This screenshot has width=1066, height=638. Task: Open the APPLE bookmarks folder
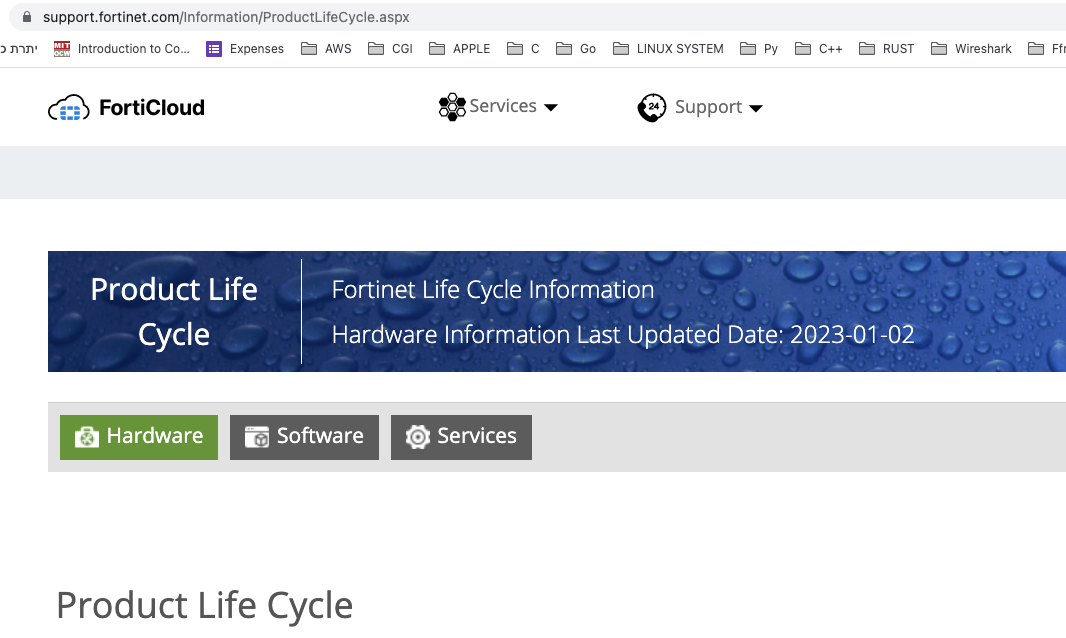click(460, 49)
